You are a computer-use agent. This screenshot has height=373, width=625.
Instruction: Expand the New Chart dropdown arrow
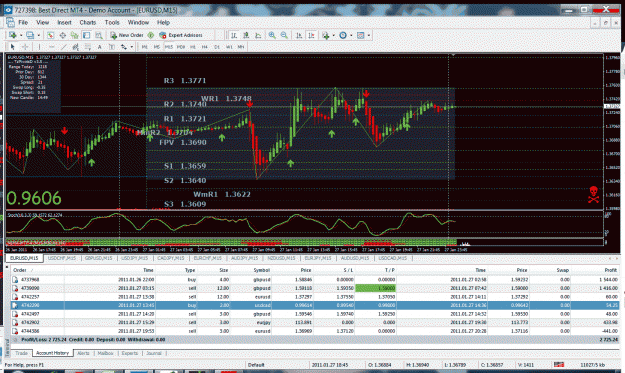point(21,35)
